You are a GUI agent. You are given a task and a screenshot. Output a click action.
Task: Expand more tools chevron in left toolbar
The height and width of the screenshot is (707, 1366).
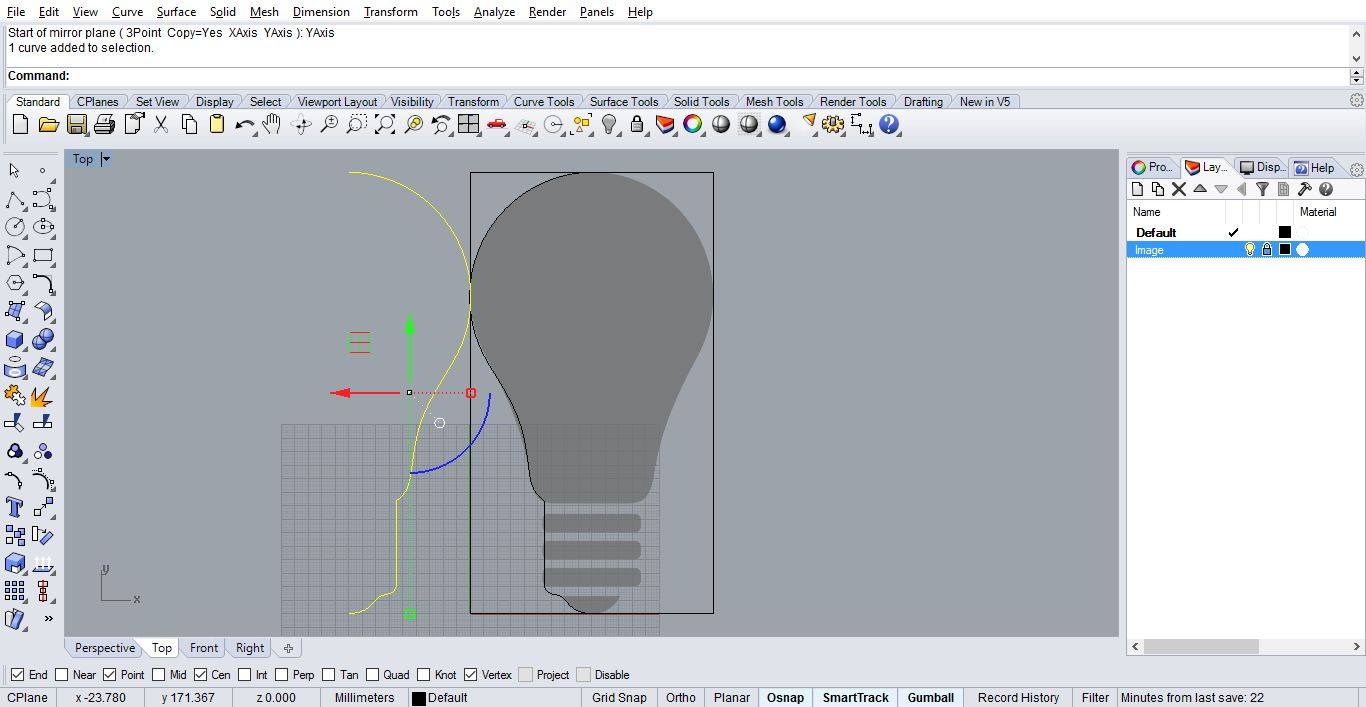47,619
